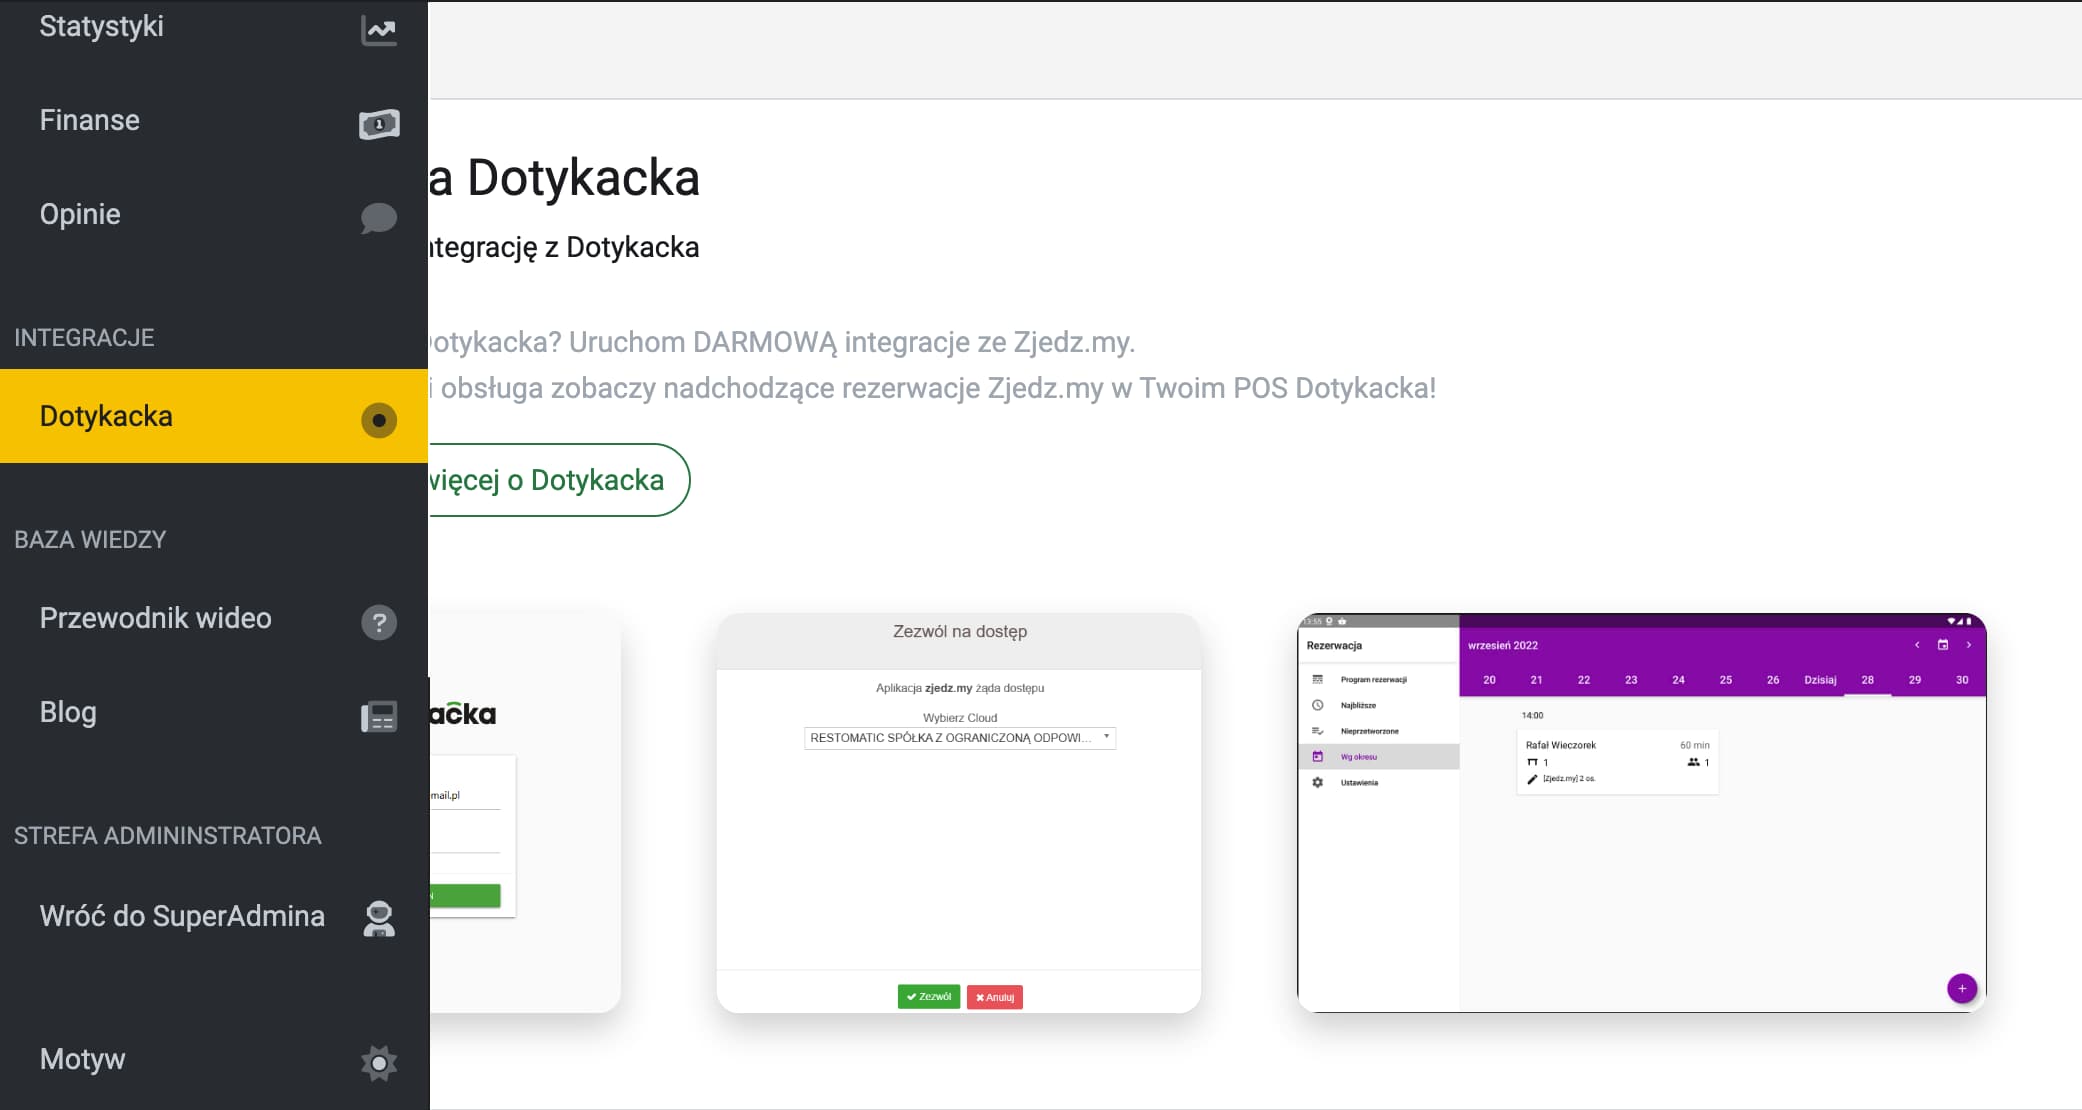This screenshot has width=2082, height=1110.
Task: Open the 'Zezwól na dostęp' screenshot thumbnail
Action: click(959, 813)
